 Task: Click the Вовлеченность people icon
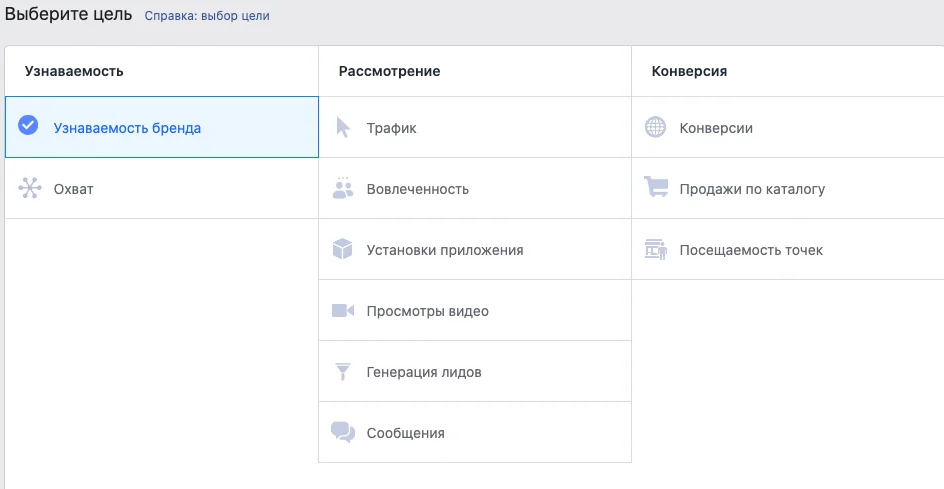click(x=343, y=189)
